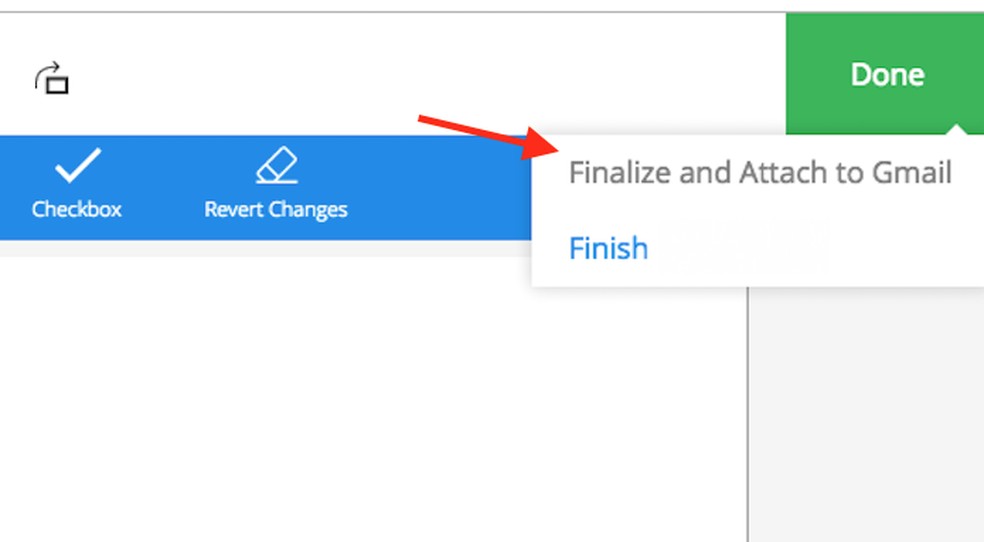
Task: Click the small caret beneath Done button
Action: point(957,130)
